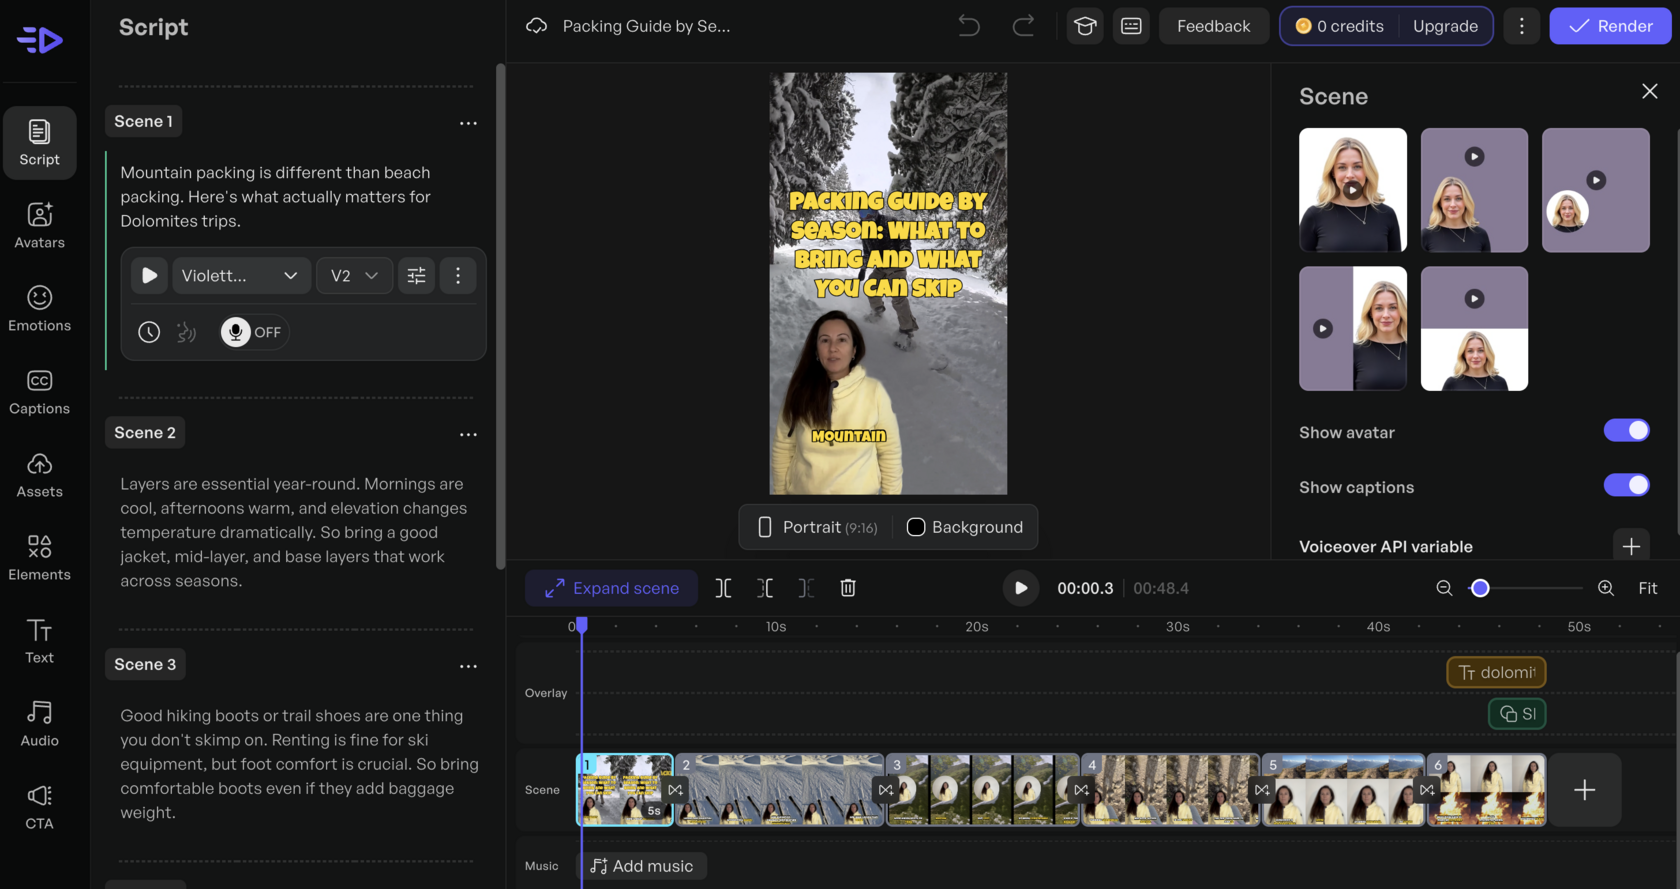The width and height of the screenshot is (1680, 889).
Task: Select the dolomit text overlay clip
Action: 1496,672
